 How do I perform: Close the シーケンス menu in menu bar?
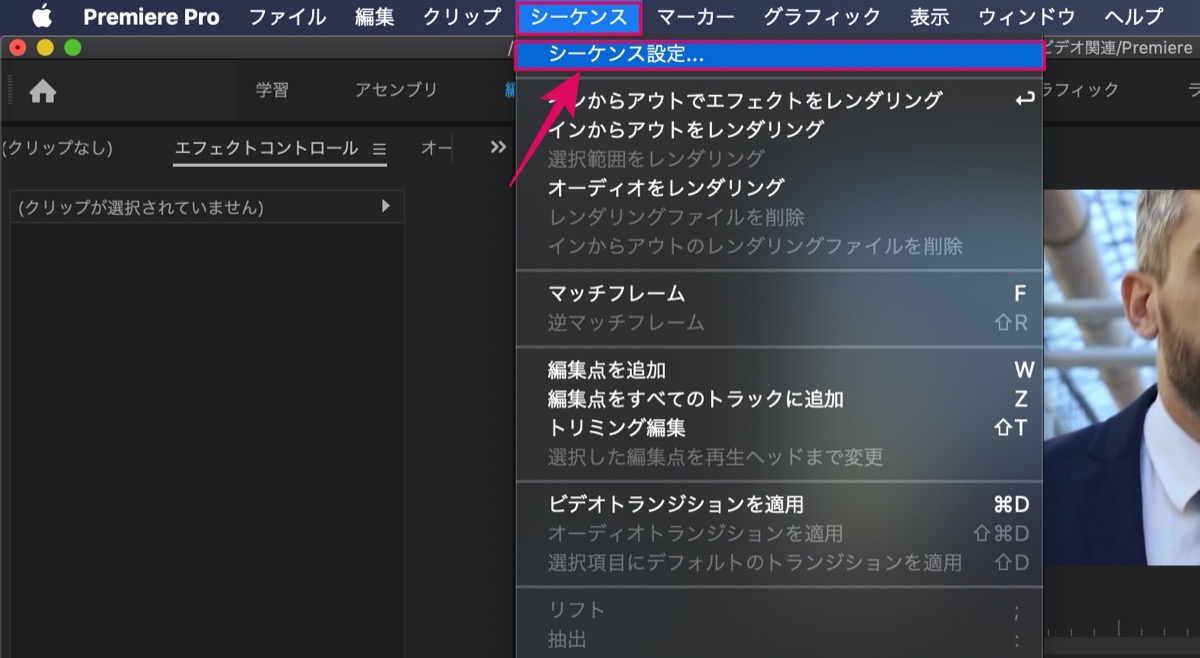tap(578, 17)
